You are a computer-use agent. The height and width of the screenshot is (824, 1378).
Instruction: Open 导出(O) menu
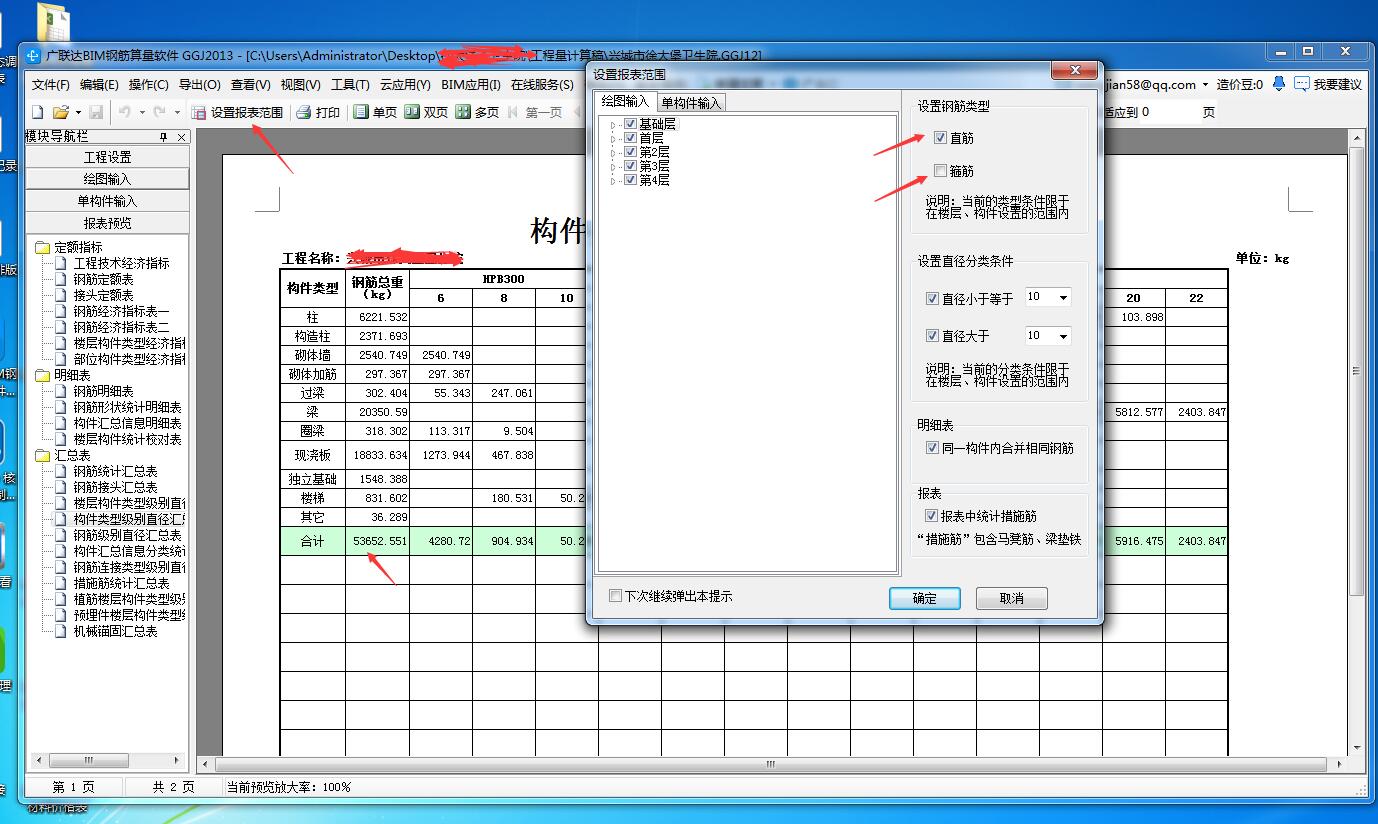[199, 85]
